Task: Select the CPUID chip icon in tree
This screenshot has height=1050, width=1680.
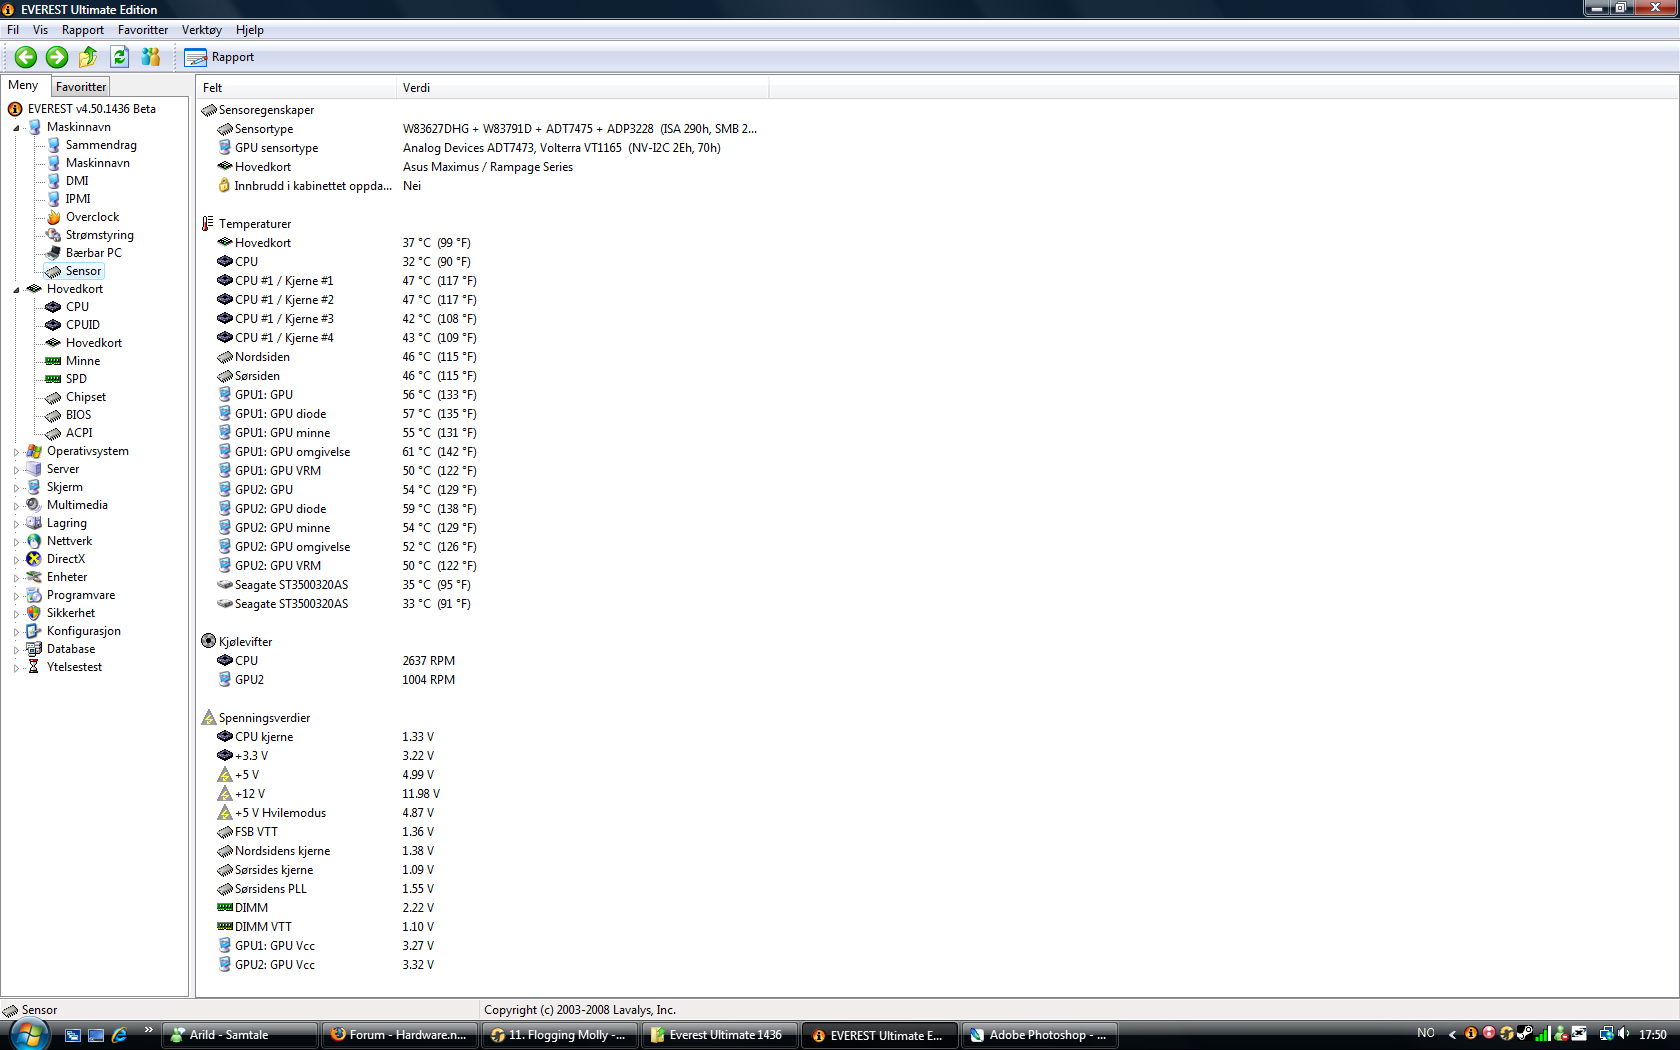Action: coord(53,325)
